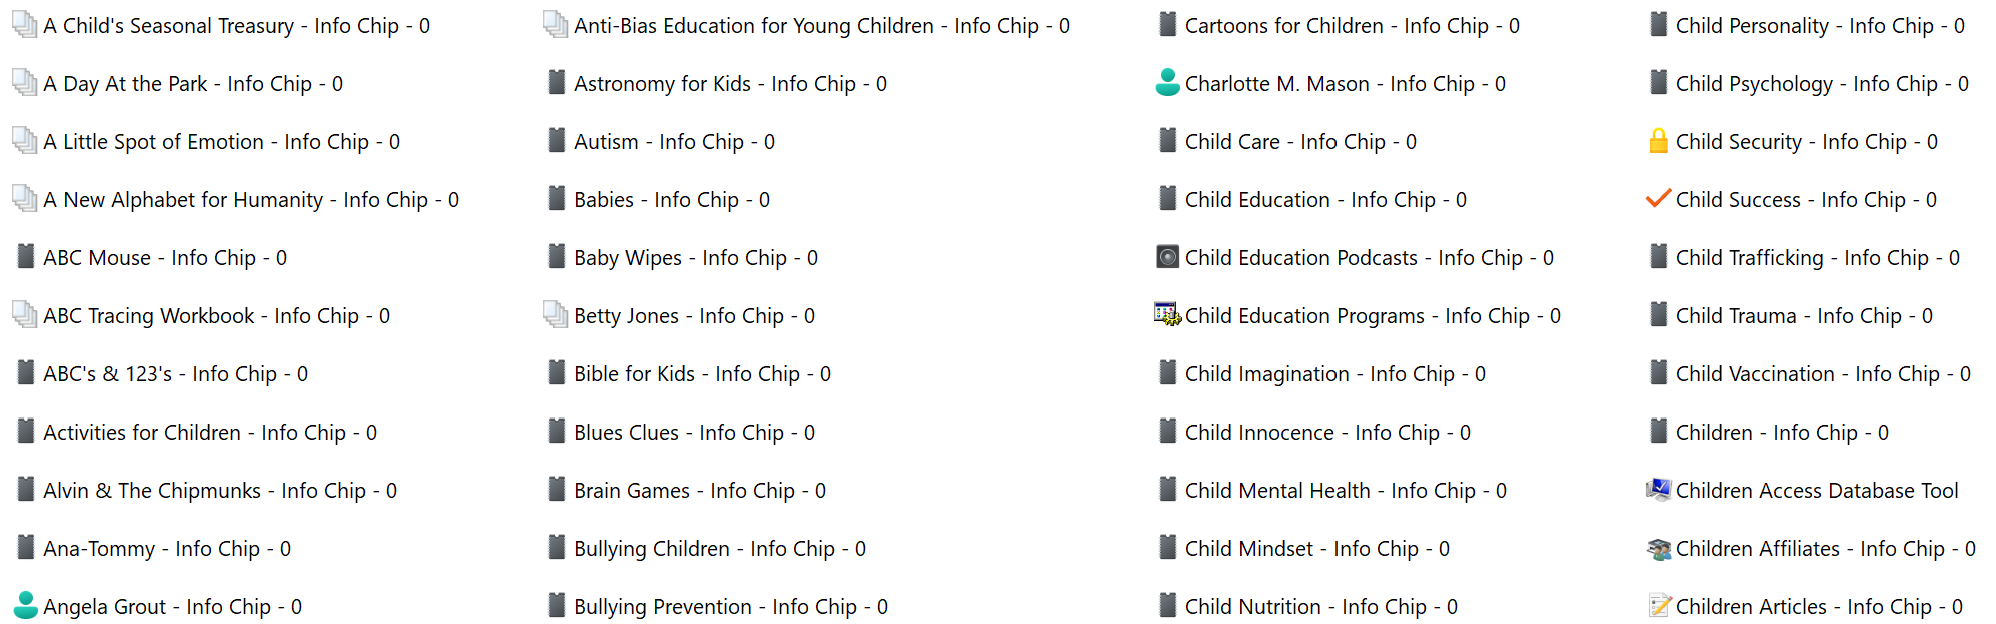Click the Children Access Database Tool icon
Viewport: 1996px width, 624px height.
point(1658,490)
